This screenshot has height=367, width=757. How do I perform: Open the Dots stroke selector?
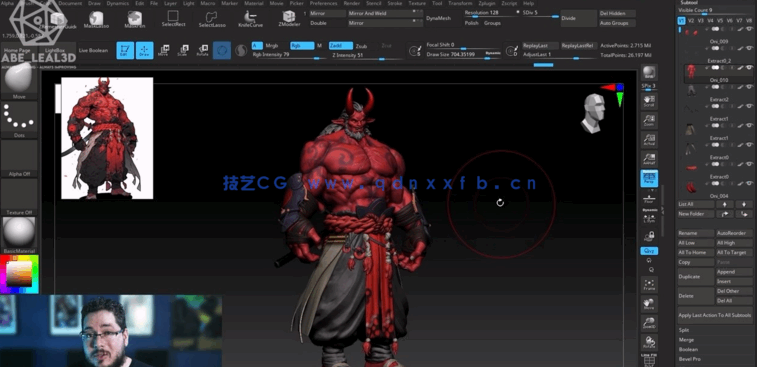click(19, 119)
